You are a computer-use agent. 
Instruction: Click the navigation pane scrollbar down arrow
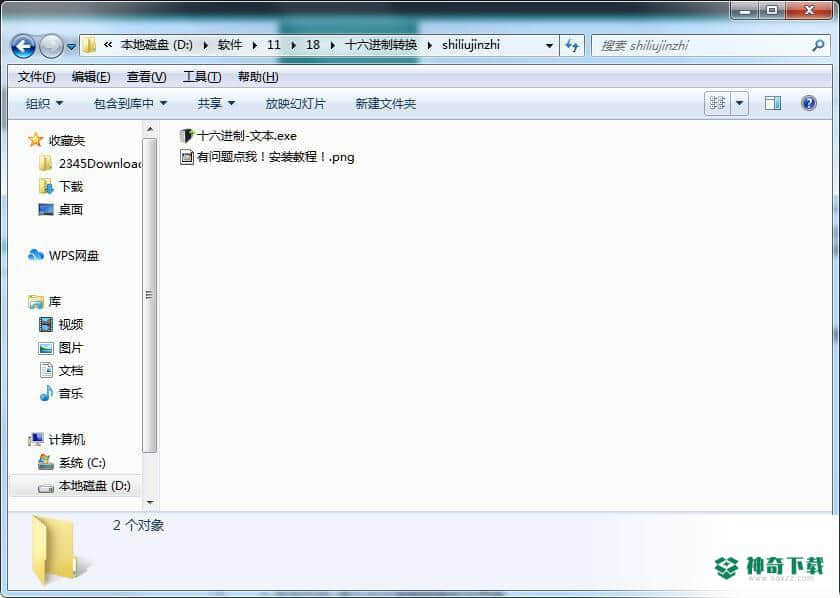(150, 503)
